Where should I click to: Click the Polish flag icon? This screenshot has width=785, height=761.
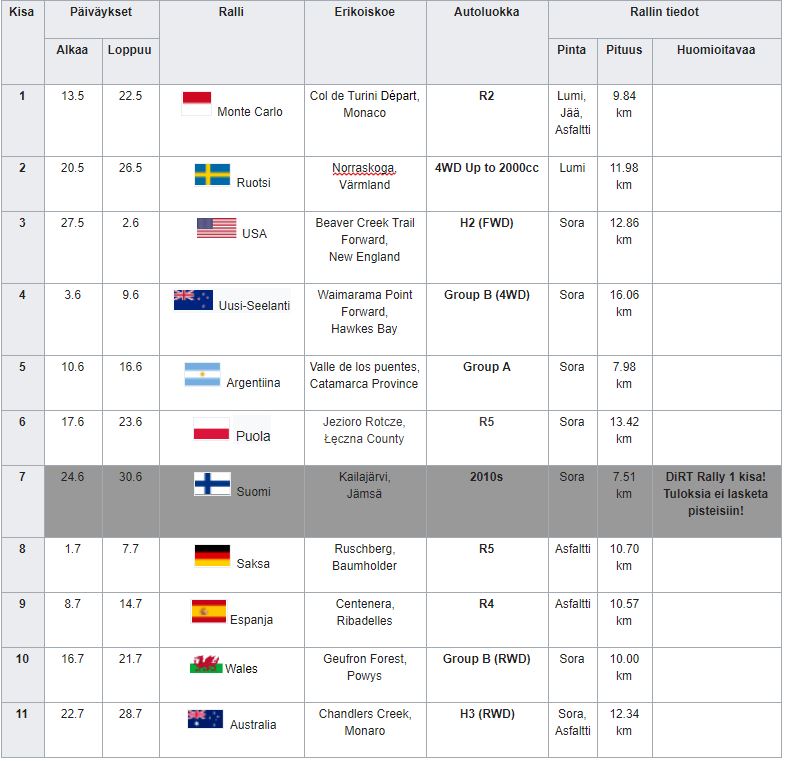[211, 431]
